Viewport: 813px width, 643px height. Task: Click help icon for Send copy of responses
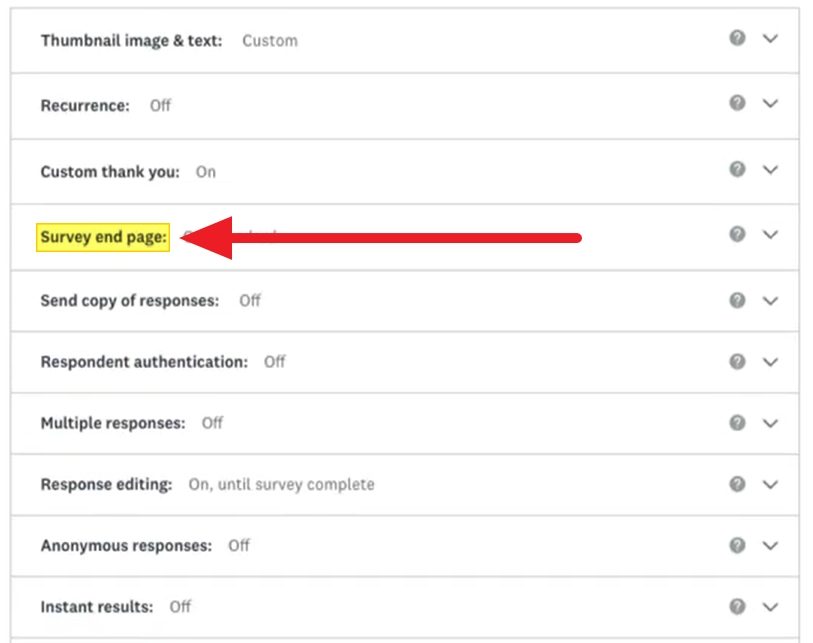737,299
